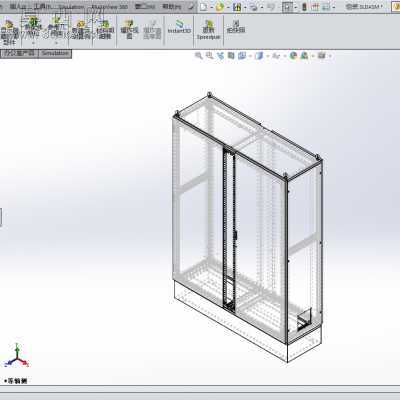Viewport: 400px width, 400px height.
Task: Click the Undo arrow icon
Action: tap(271, 7)
